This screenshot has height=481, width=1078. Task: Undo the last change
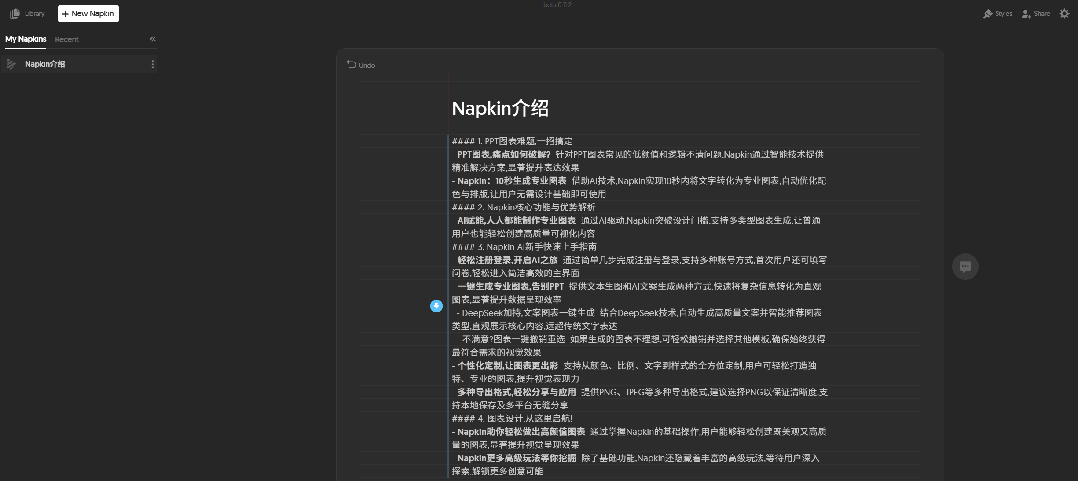[x=361, y=65]
